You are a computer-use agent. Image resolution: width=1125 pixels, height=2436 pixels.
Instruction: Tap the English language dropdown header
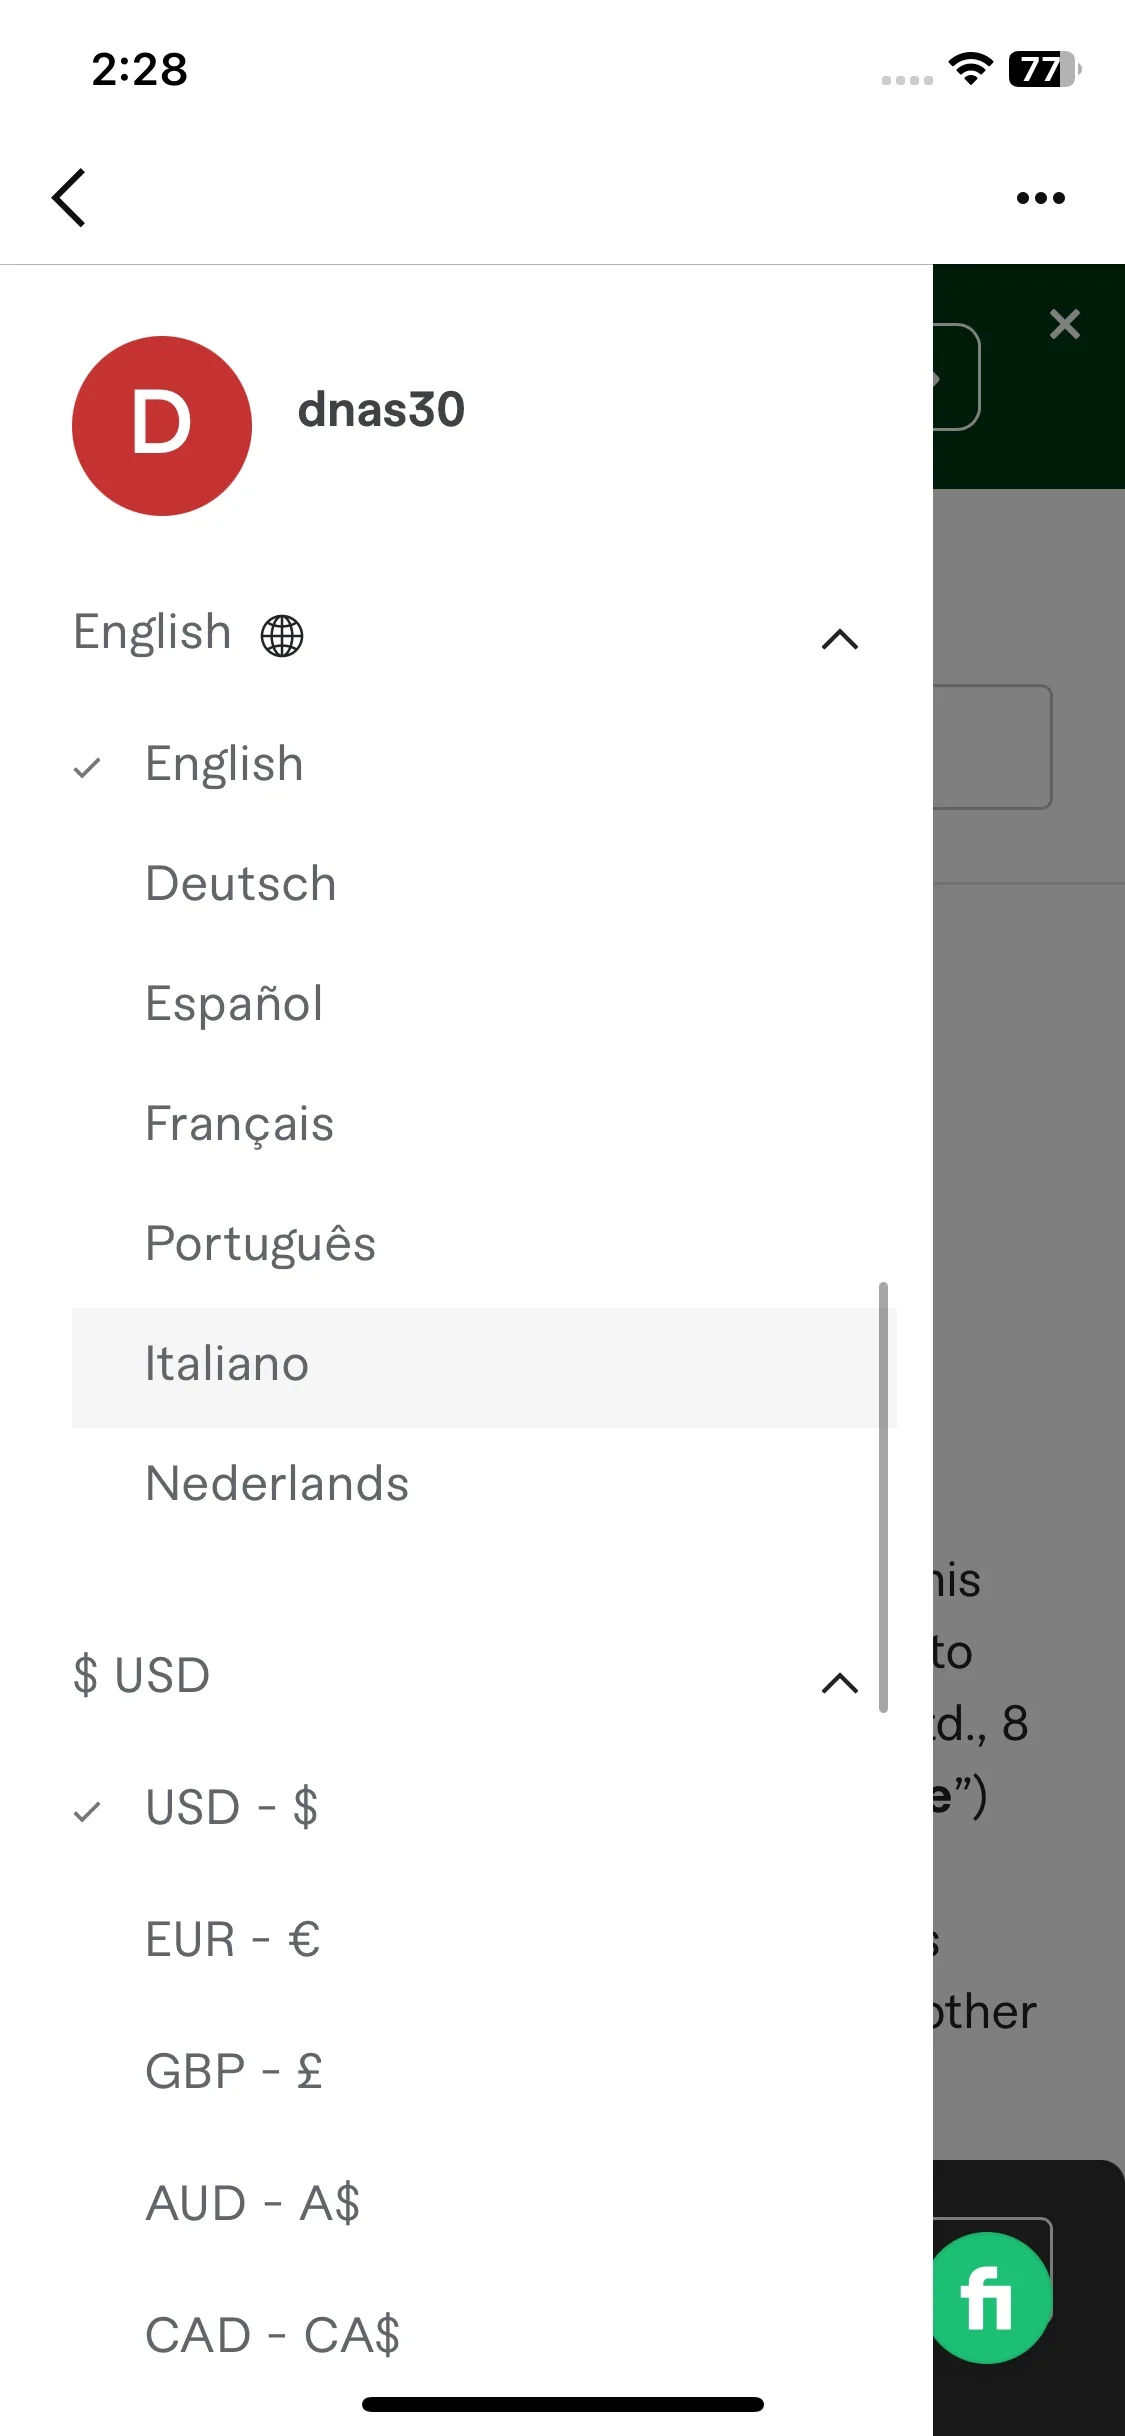[x=466, y=634]
